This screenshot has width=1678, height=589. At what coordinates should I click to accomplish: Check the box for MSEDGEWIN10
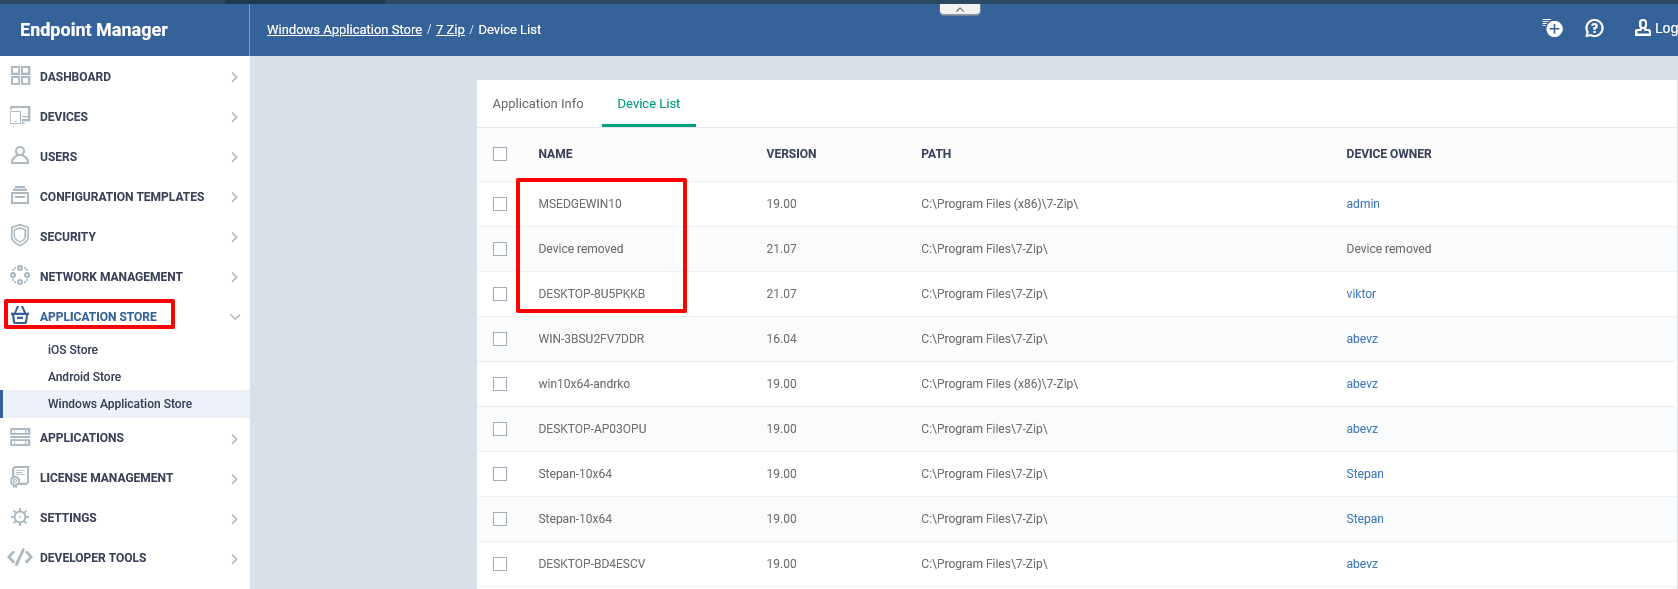pyautogui.click(x=500, y=204)
